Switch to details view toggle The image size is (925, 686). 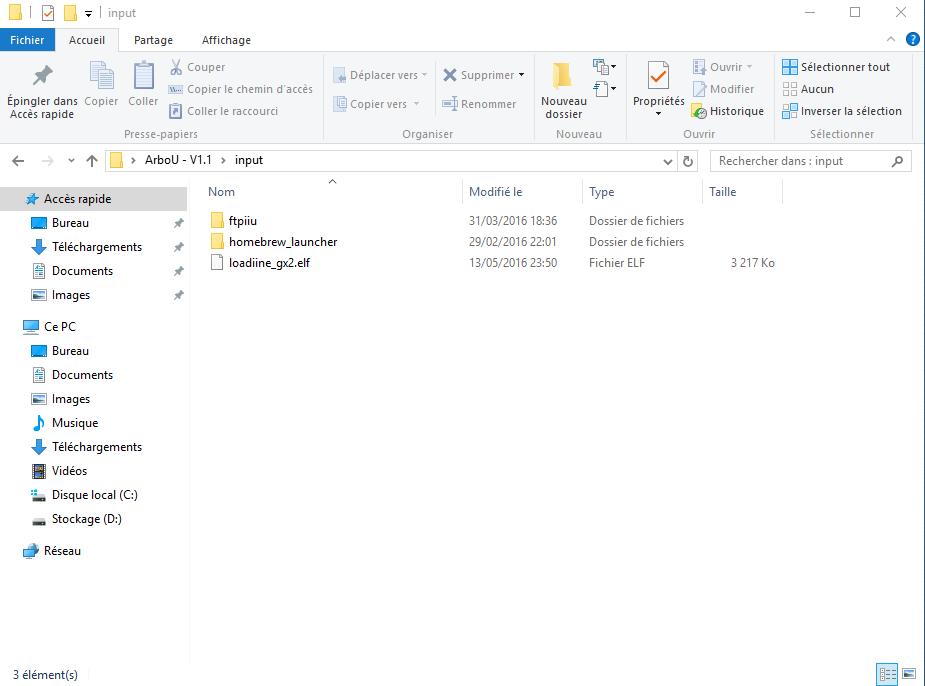[887, 674]
